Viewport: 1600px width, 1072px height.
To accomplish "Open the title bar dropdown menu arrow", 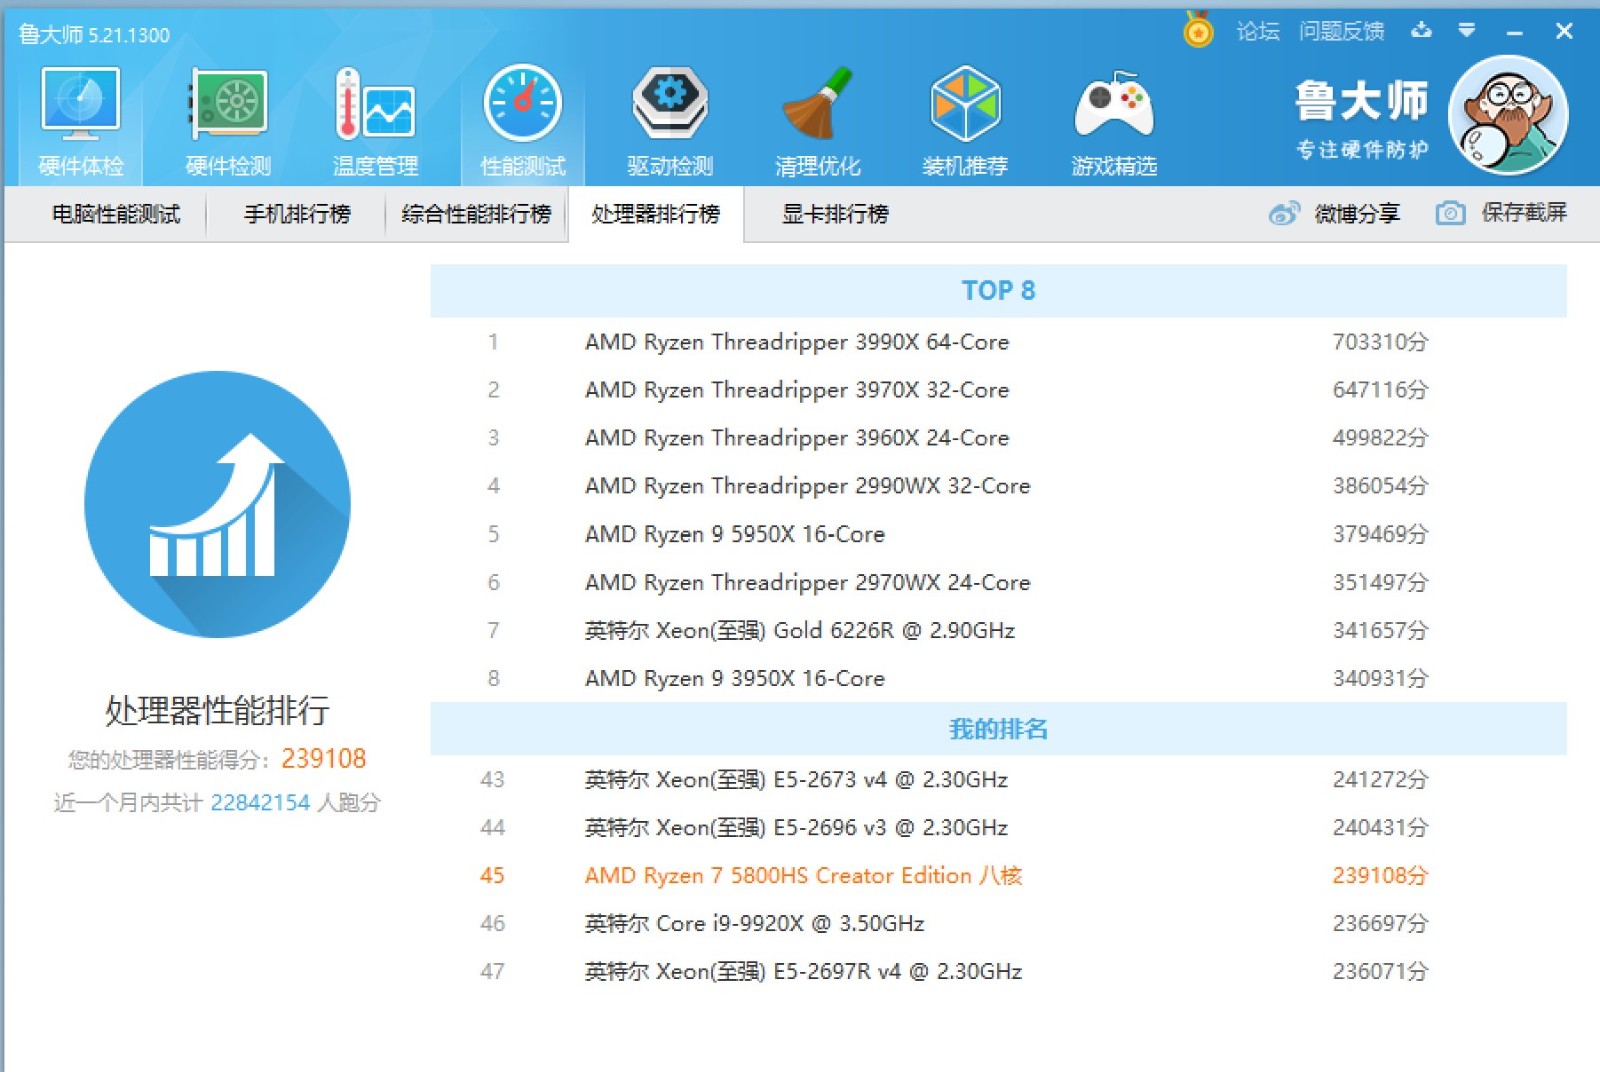I will click(x=1466, y=30).
